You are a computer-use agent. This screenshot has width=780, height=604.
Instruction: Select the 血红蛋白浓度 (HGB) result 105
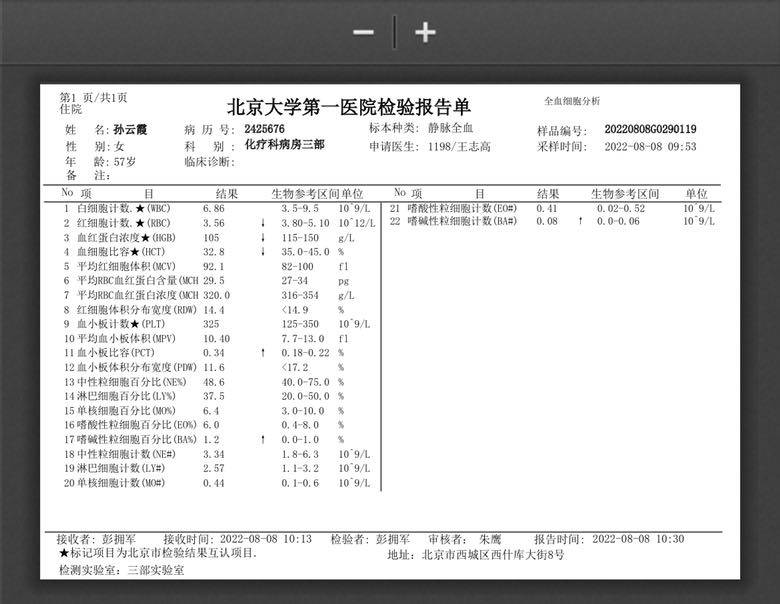[211, 238]
